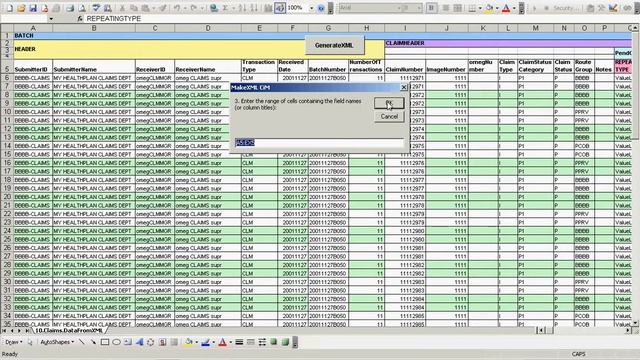Click the Insert Diagram icon
This screenshot has width=640, height=360.
tap(151, 342)
